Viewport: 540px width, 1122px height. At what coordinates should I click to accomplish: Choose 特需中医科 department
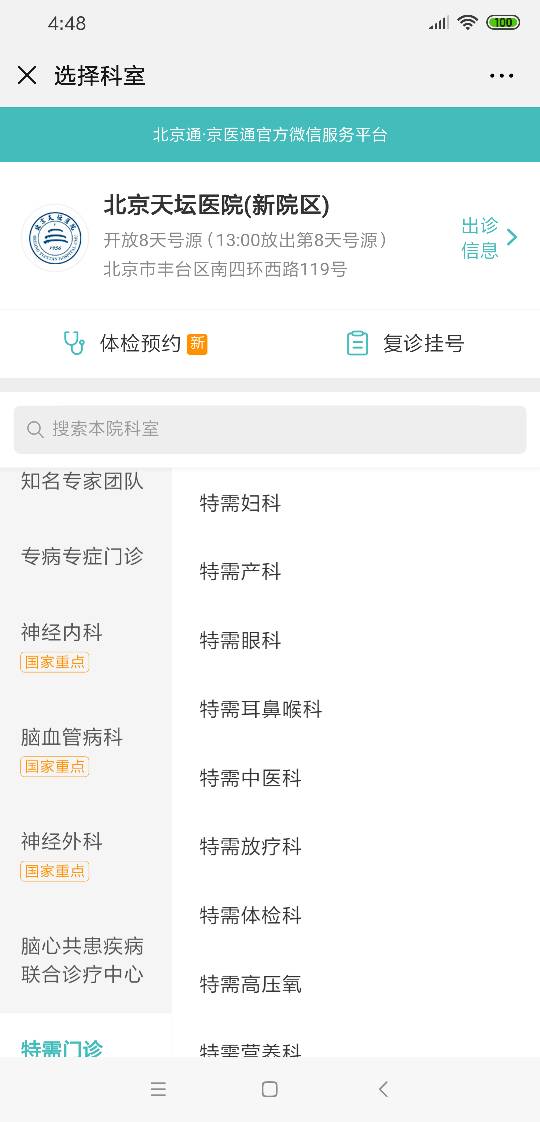click(x=250, y=778)
